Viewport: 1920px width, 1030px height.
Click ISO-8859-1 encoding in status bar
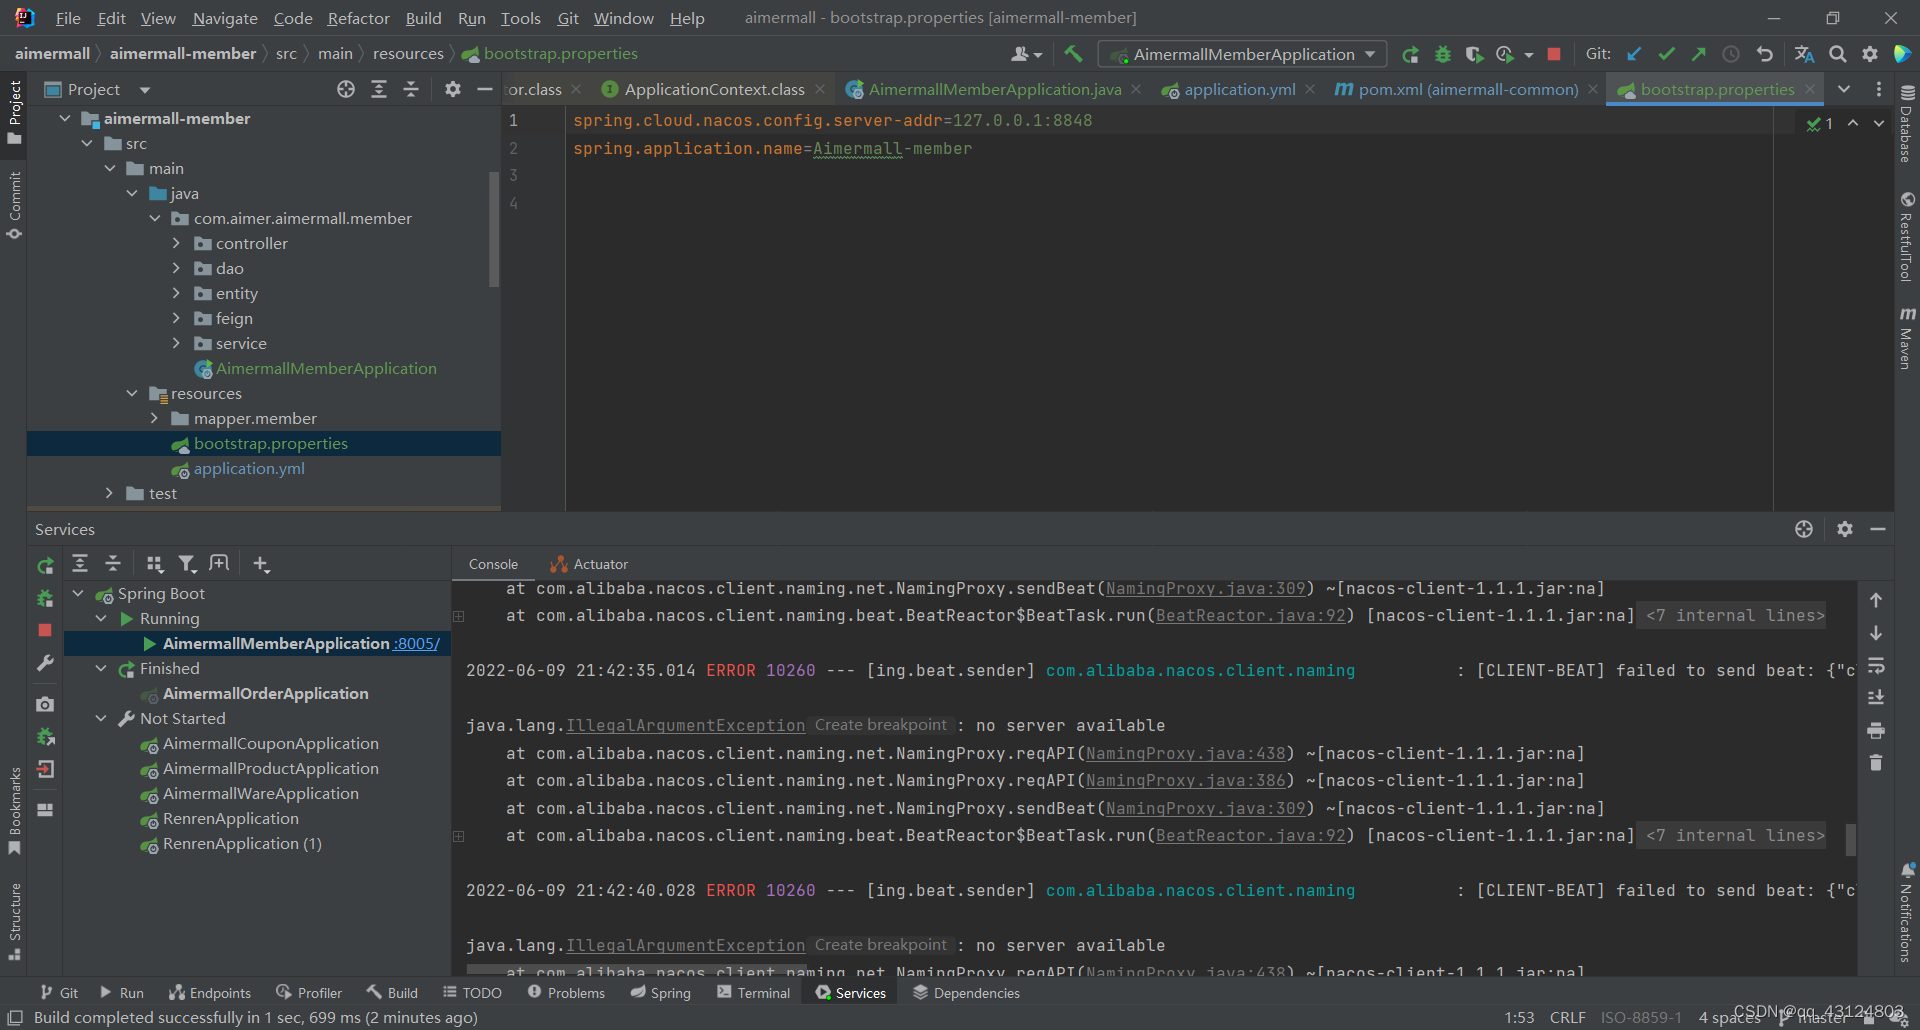click(x=1641, y=1017)
